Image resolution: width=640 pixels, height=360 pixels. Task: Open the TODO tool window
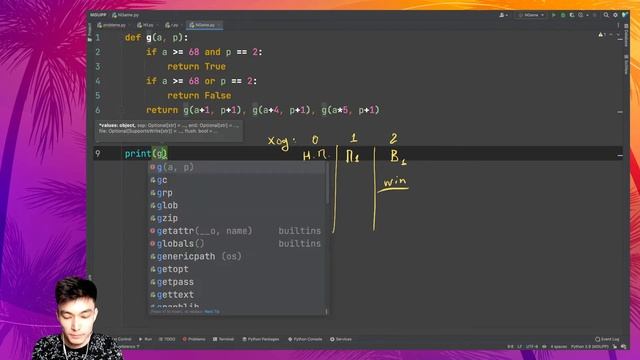coord(167,339)
